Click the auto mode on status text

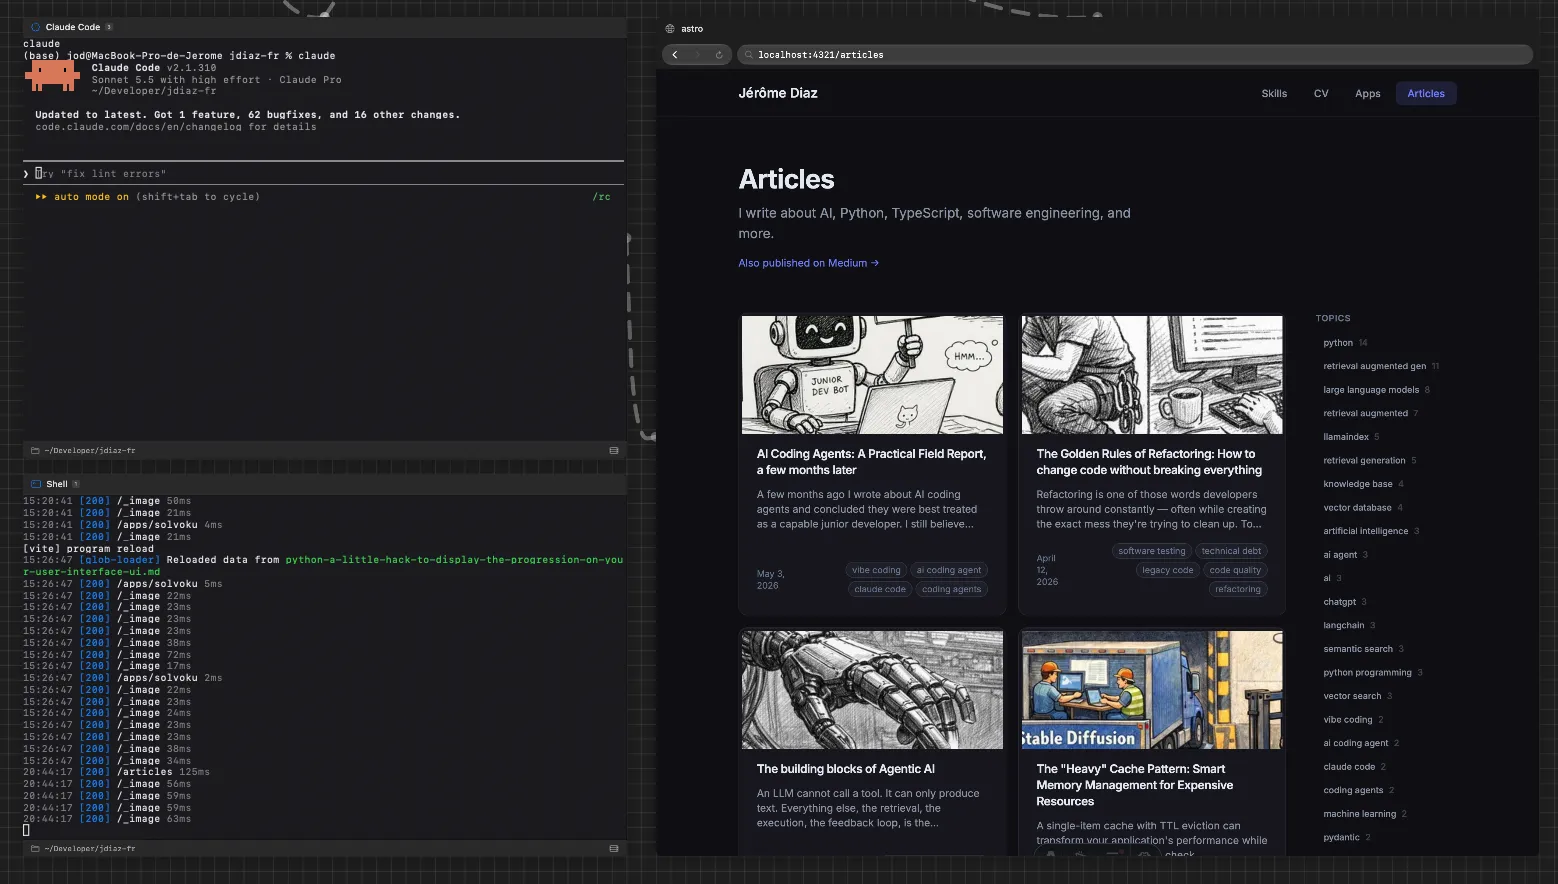(x=91, y=197)
